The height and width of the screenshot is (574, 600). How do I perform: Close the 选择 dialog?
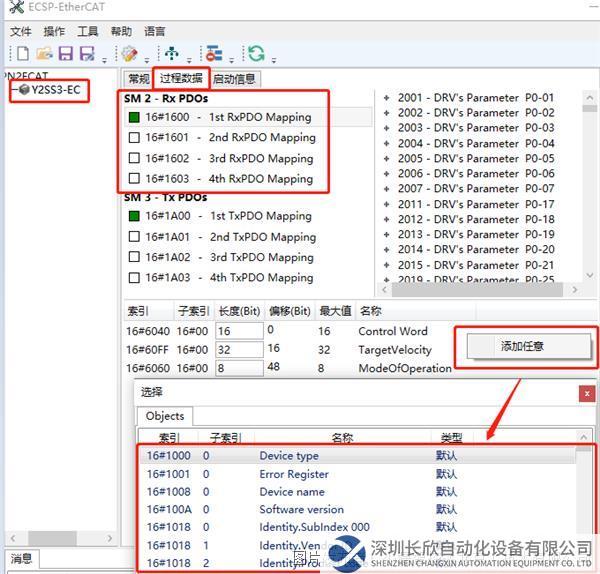coord(587,393)
